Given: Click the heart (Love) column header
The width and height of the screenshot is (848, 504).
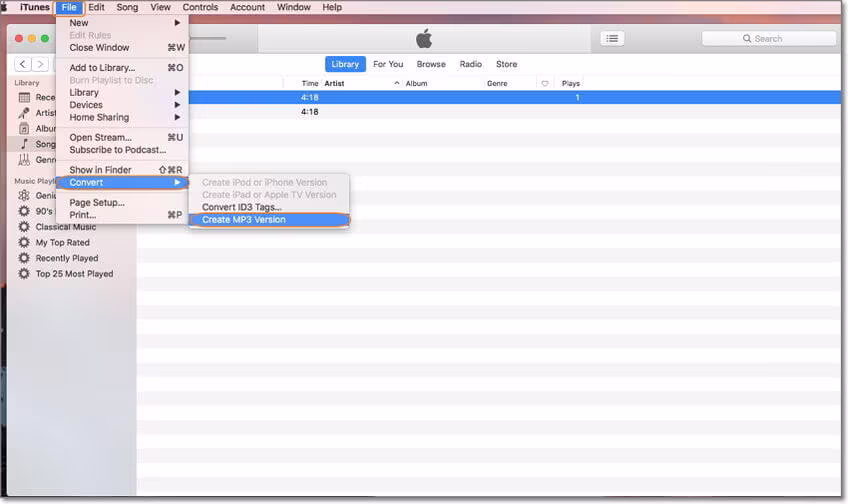Looking at the screenshot, I should pos(545,83).
